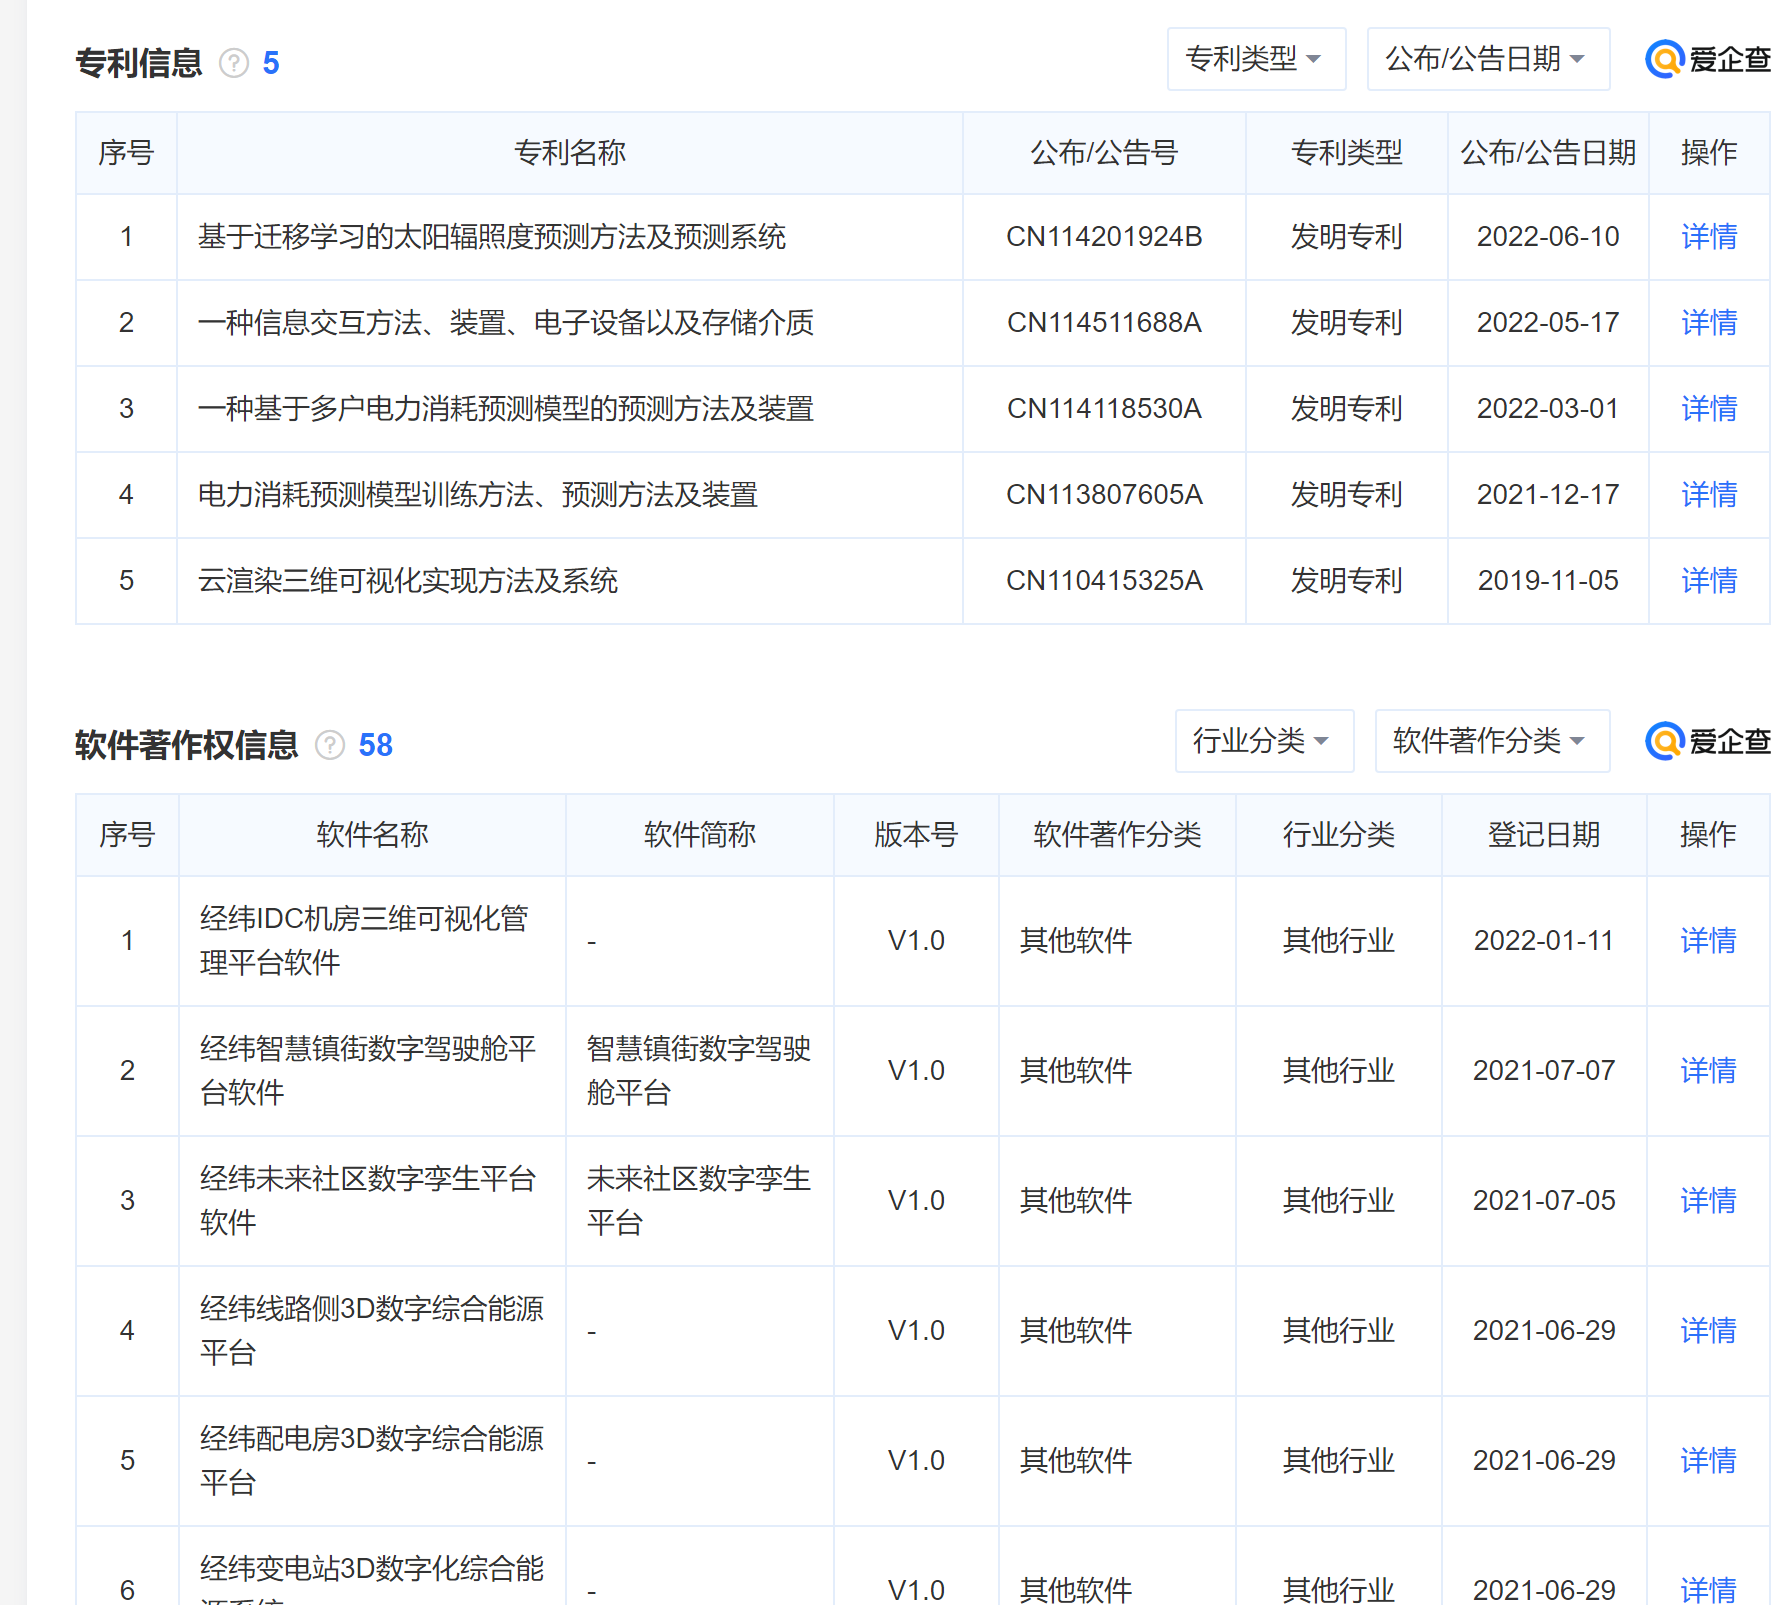
Task: Click the patent date 2022-03-01
Action: point(1548,409)
